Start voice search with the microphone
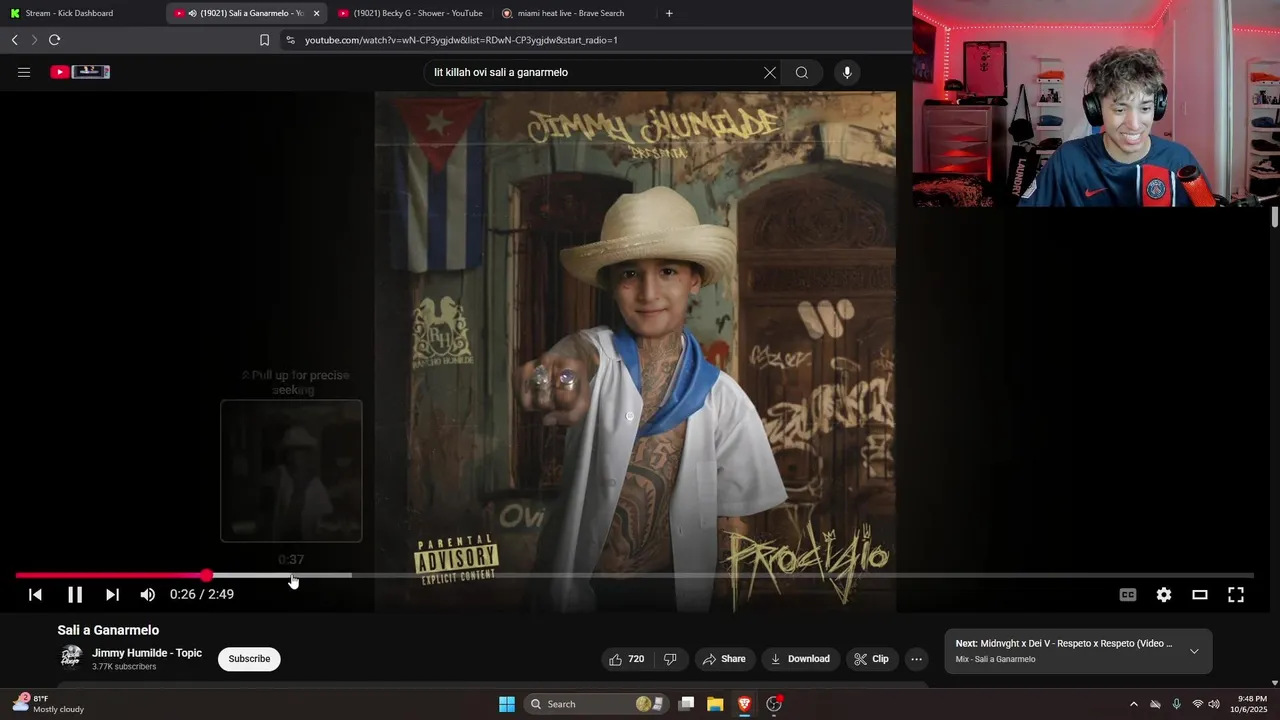This screenshot has height=720, width=1280. tap(847, 72)
